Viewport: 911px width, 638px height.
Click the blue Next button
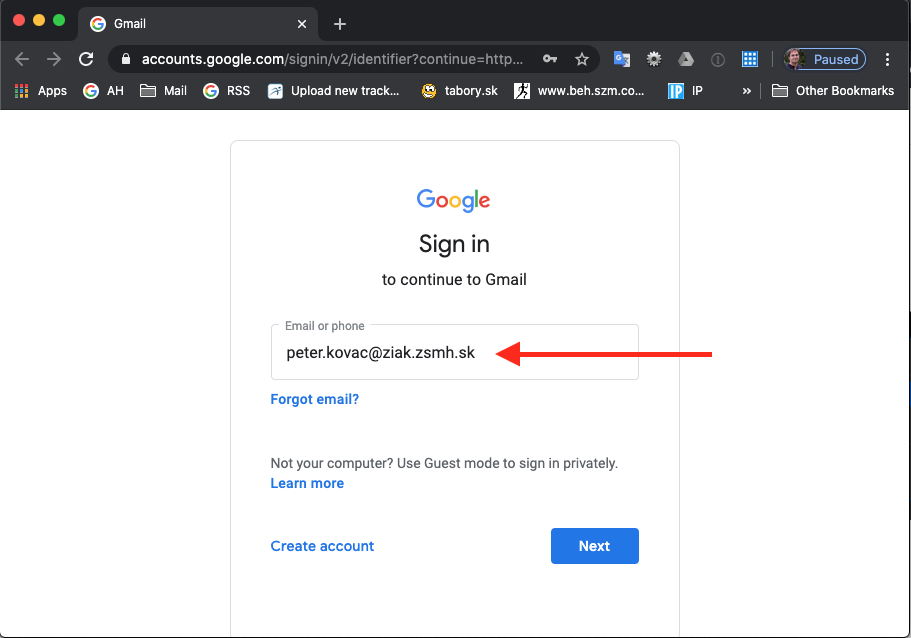[x=594, y=546]
